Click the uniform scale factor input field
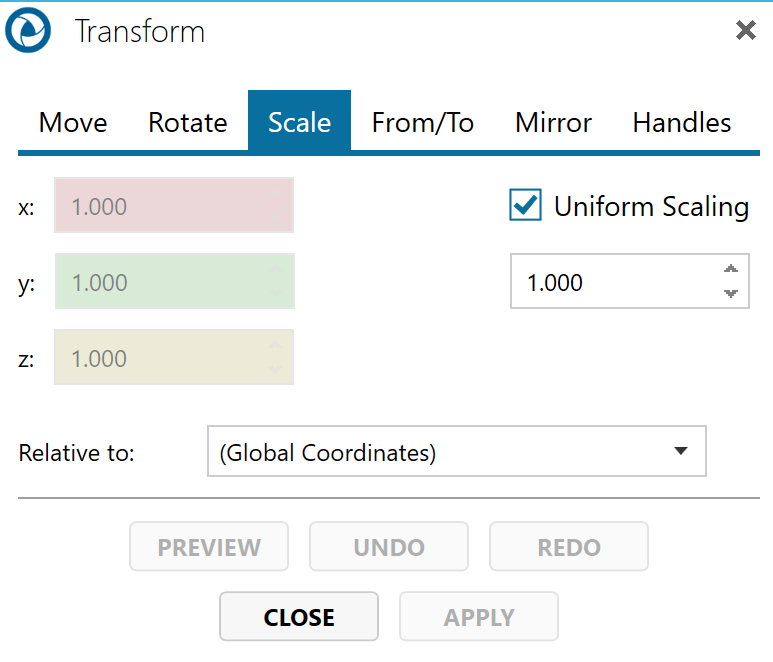Viewport: 773px width, 662px height. [610, 282]
